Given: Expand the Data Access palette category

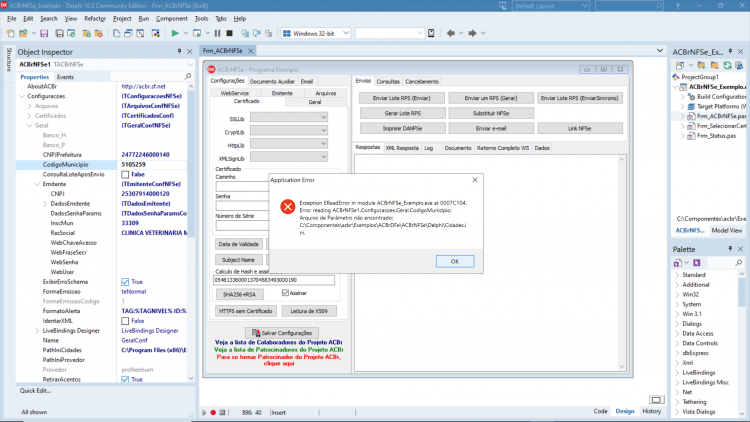Looking at the screenshot, I should tap(677, 333).
